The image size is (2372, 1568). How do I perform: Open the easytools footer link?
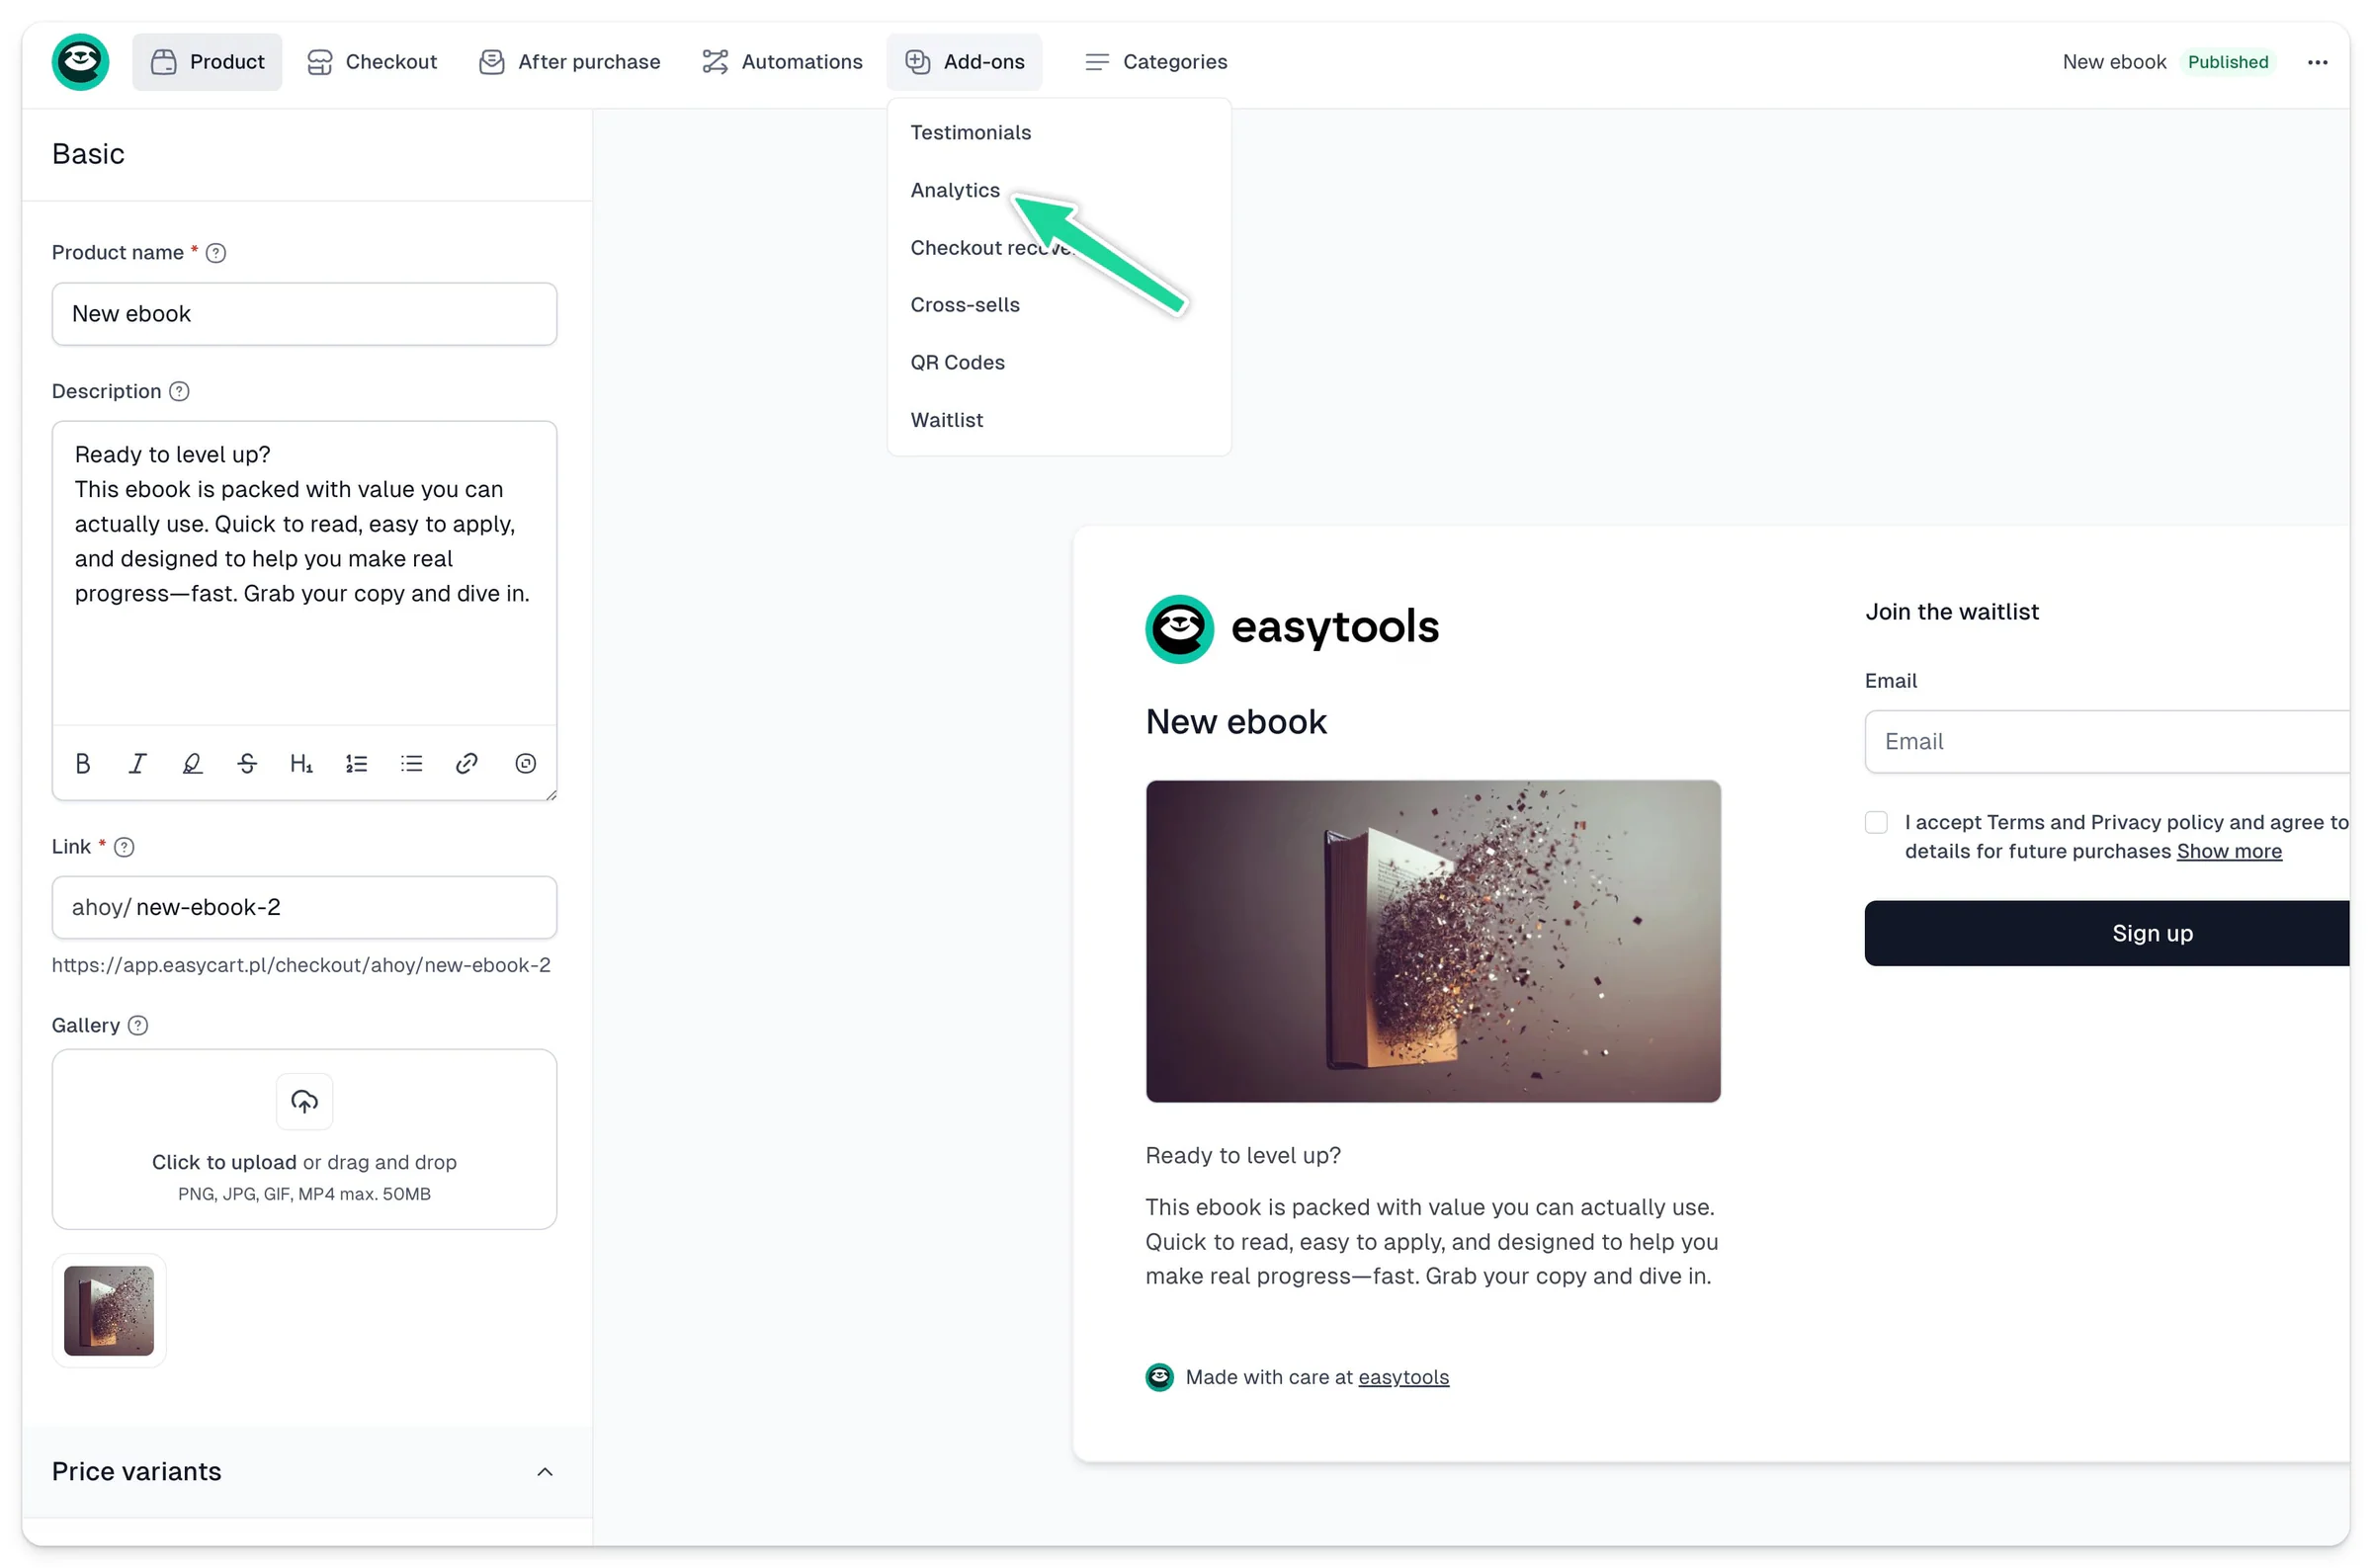[1403, 1378]
